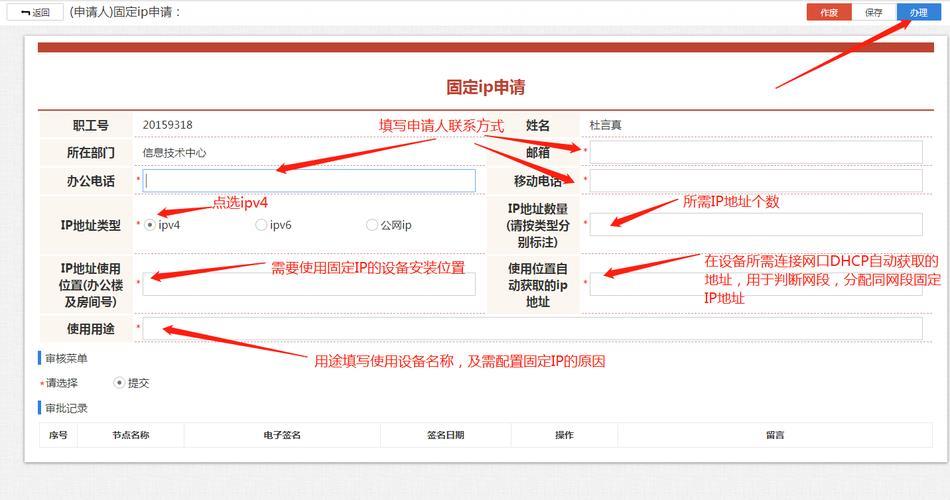Screen dimensions: 950x500
Task: Click the 操作 column header
Action: click(564, 435)
